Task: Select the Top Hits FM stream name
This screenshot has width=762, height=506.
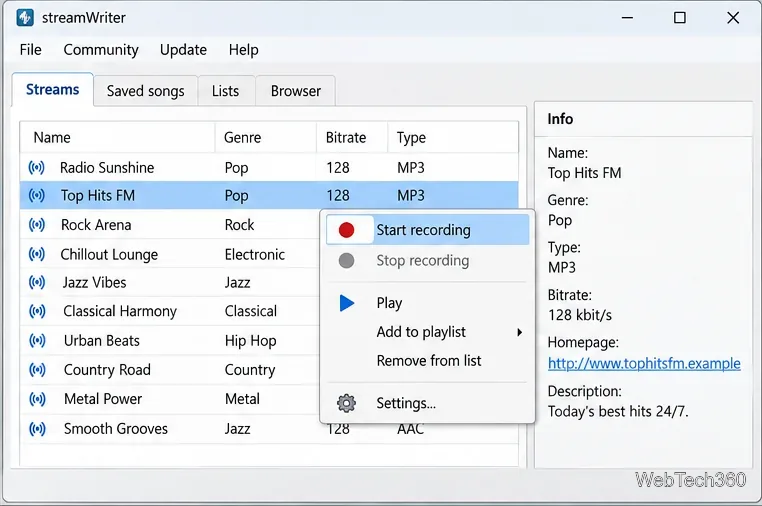Action: 98,195
